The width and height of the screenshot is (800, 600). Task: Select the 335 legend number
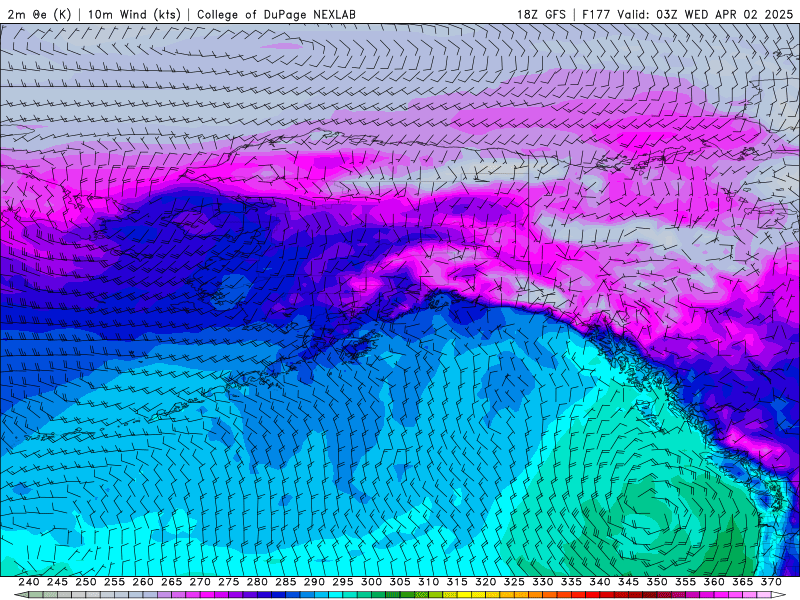tap(571, 582)
